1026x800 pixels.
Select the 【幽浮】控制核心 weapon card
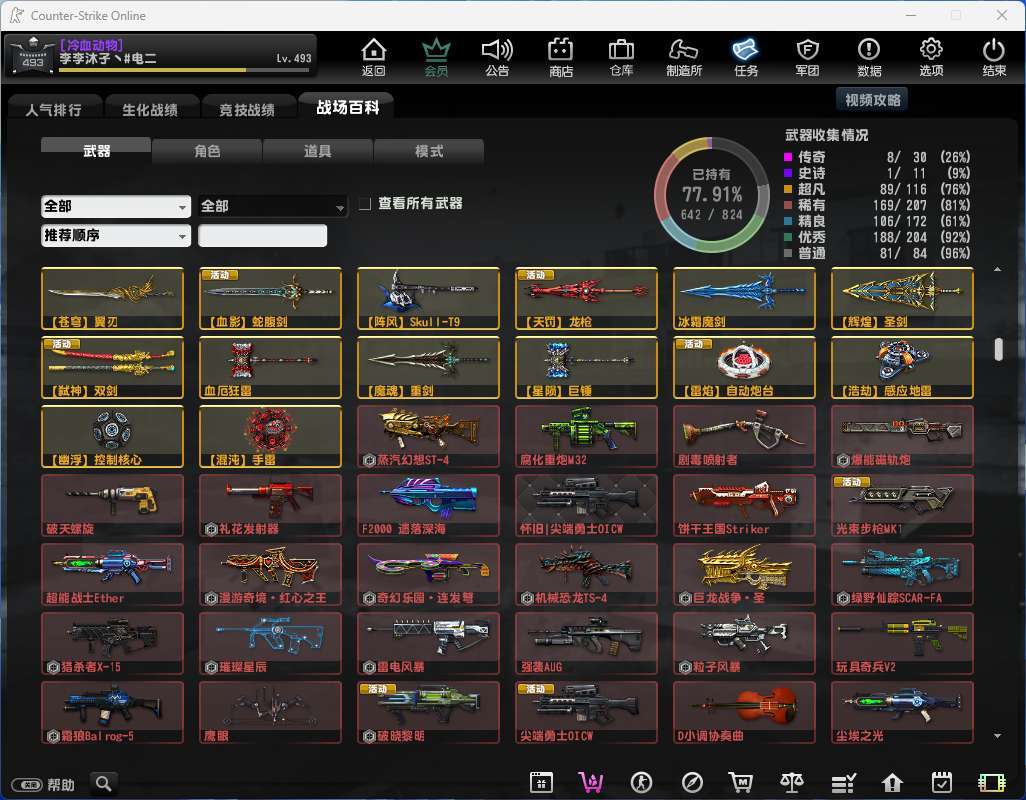(113, 436)
